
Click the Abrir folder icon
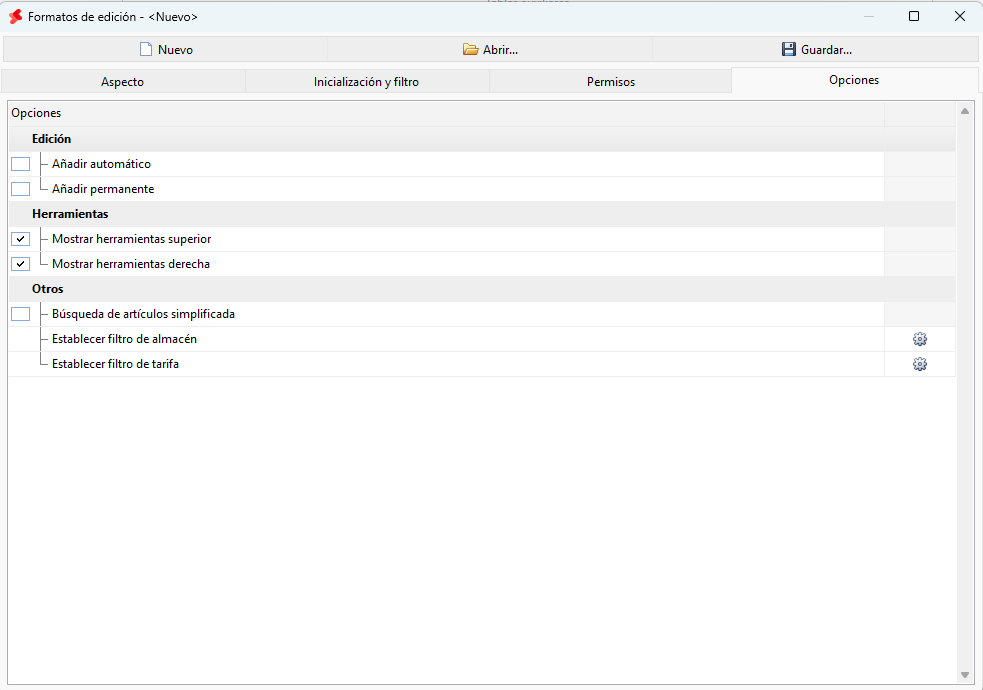(470, 50)
